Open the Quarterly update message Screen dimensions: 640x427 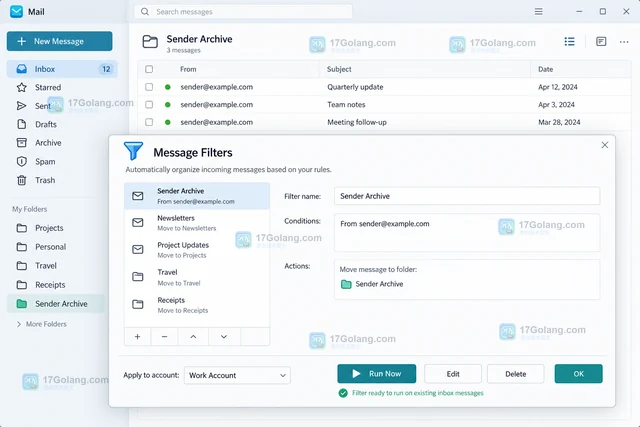[384, 87]
